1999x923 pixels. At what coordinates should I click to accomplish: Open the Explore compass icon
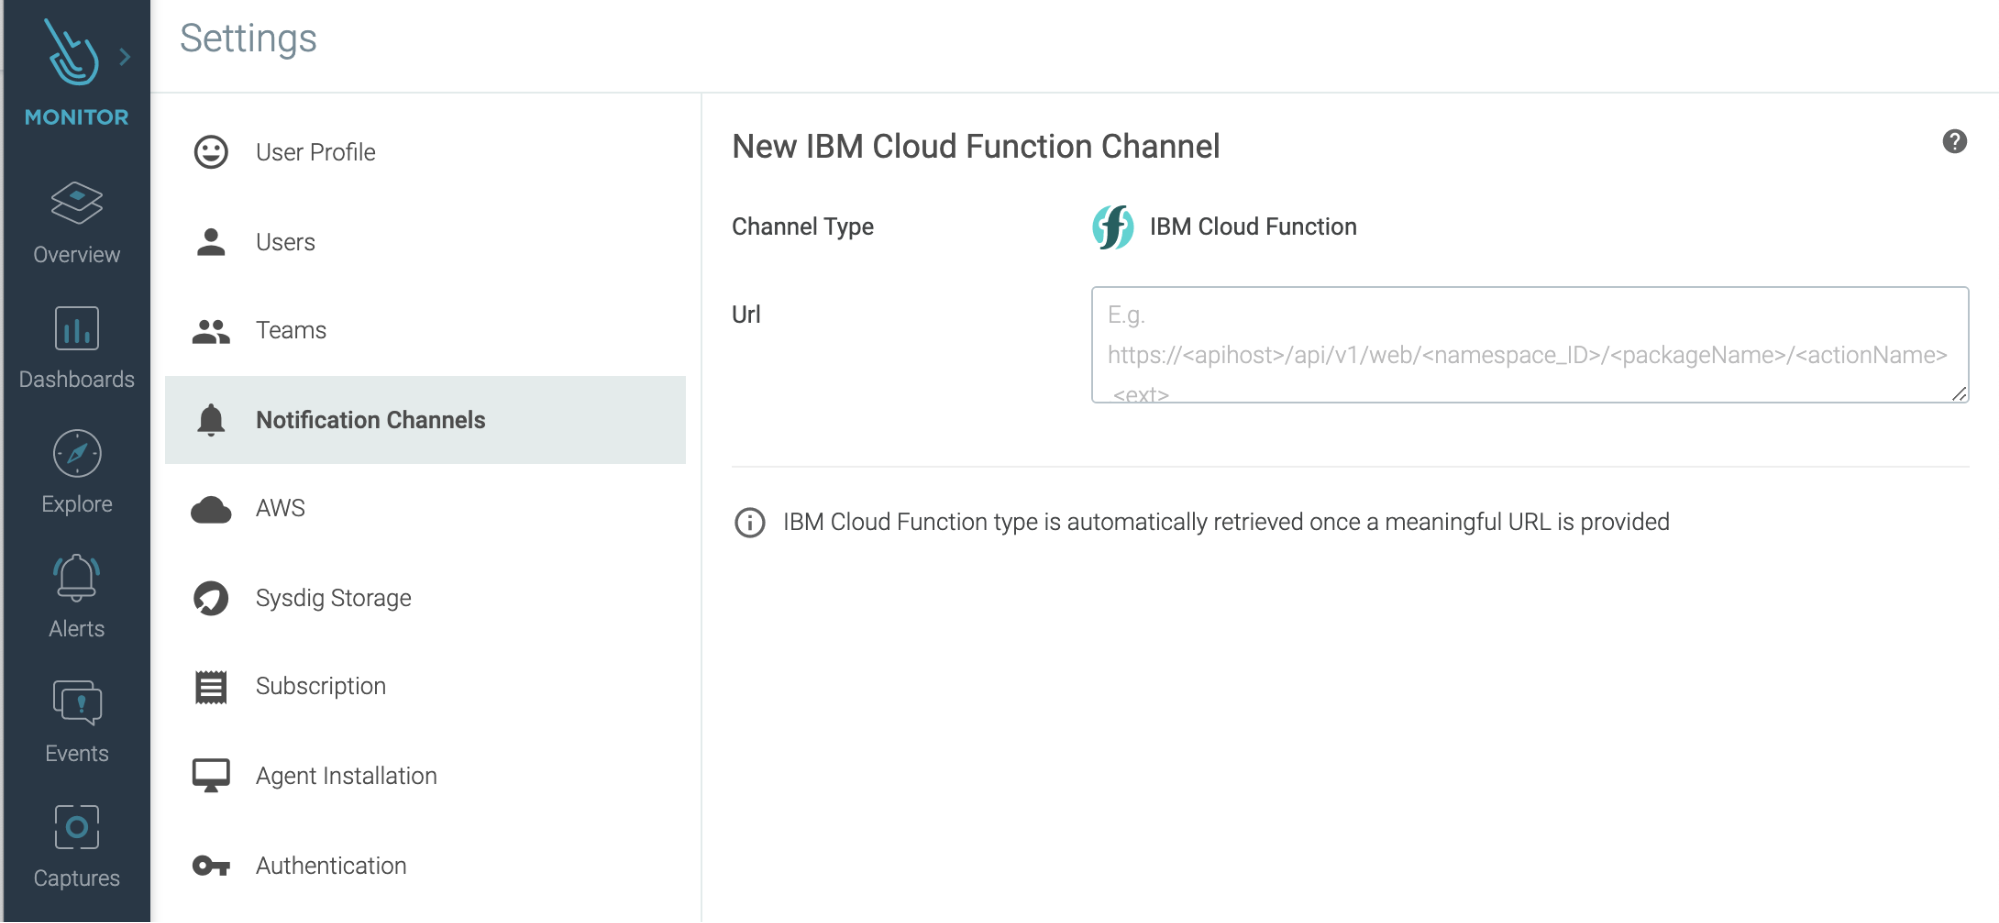point(77,454)
